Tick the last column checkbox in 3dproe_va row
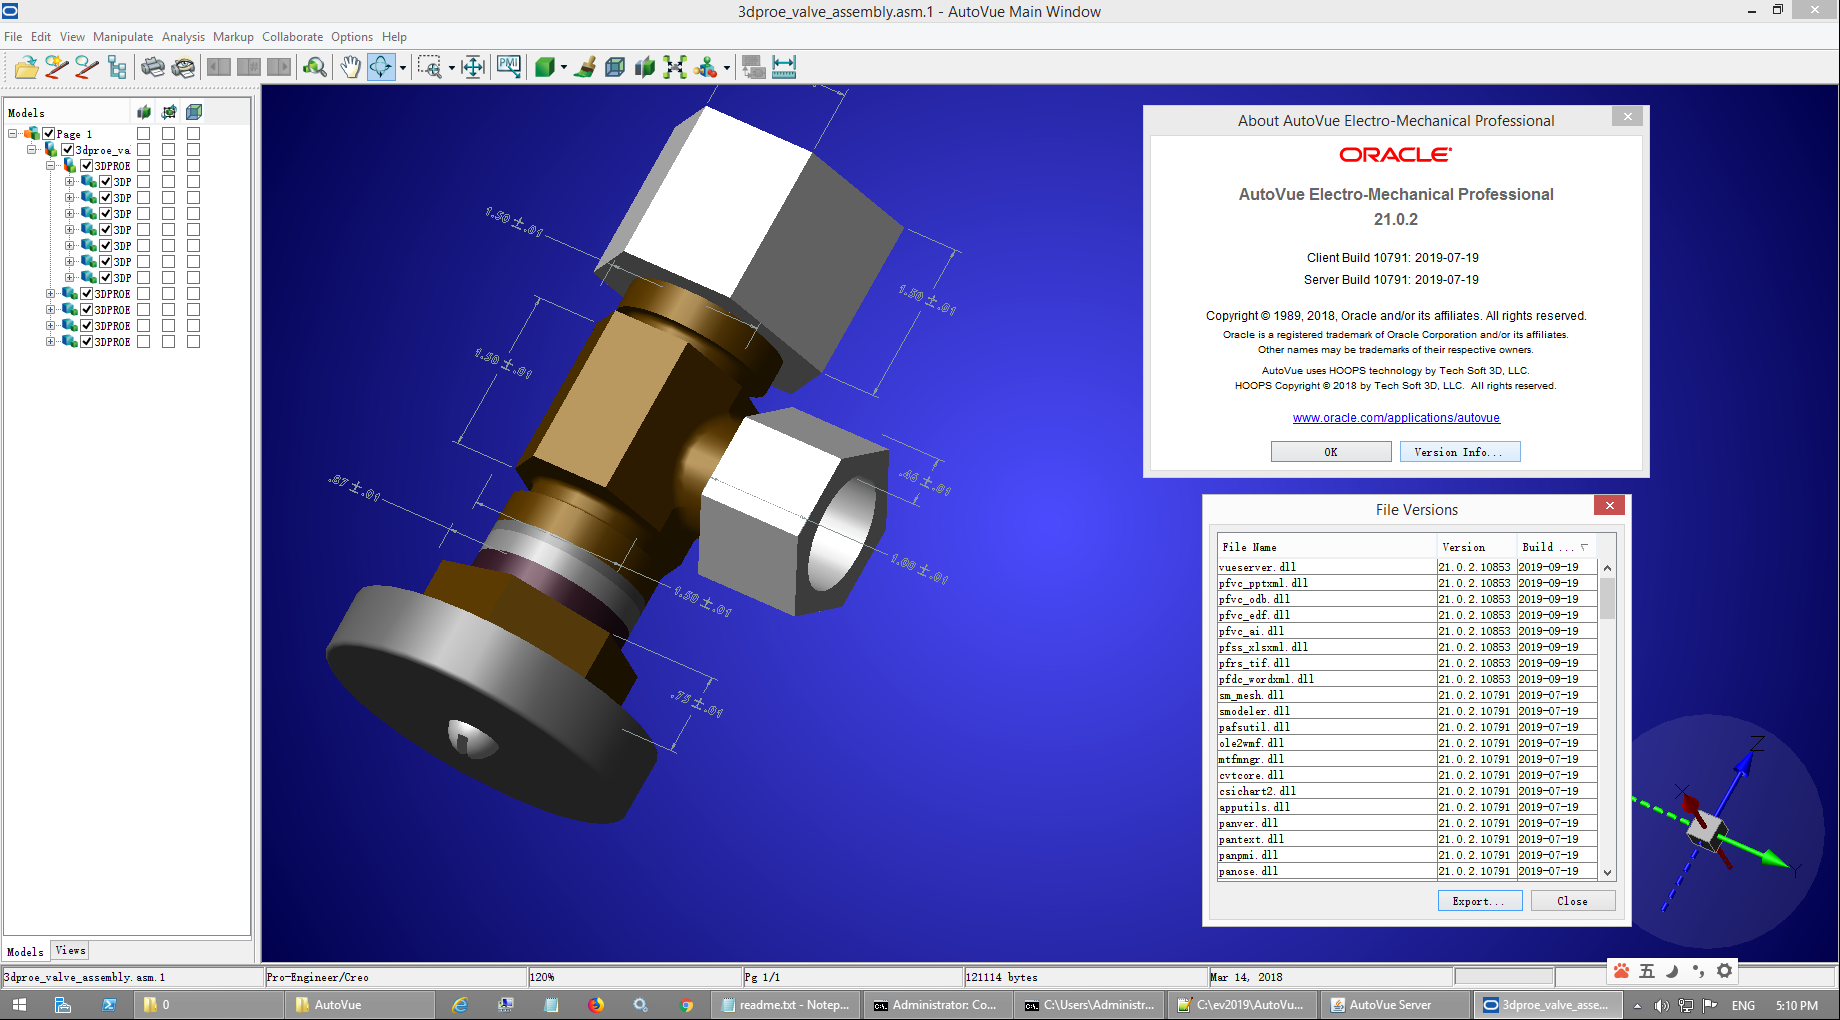The image size is (1840, 1020). (194, 149)
